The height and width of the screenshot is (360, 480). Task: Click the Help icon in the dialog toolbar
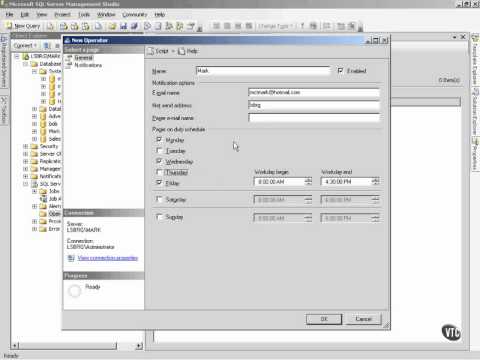pyautogui.click(x=181, y=51)
